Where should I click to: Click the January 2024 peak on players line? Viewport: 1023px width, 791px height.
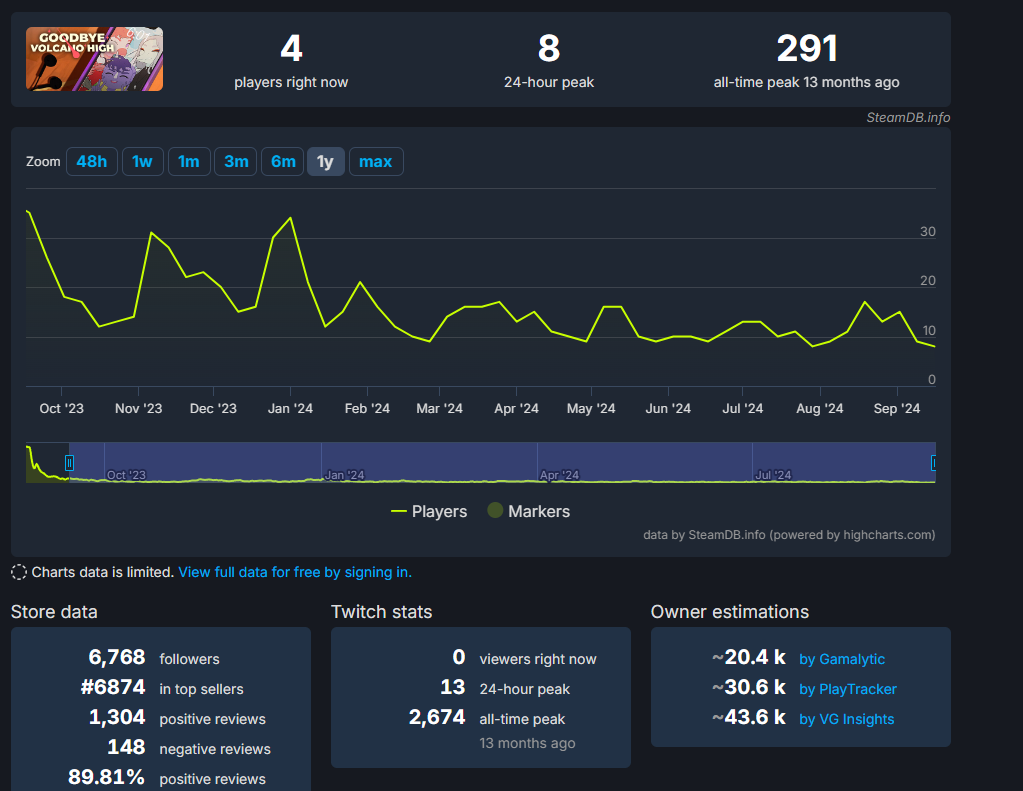290,218
